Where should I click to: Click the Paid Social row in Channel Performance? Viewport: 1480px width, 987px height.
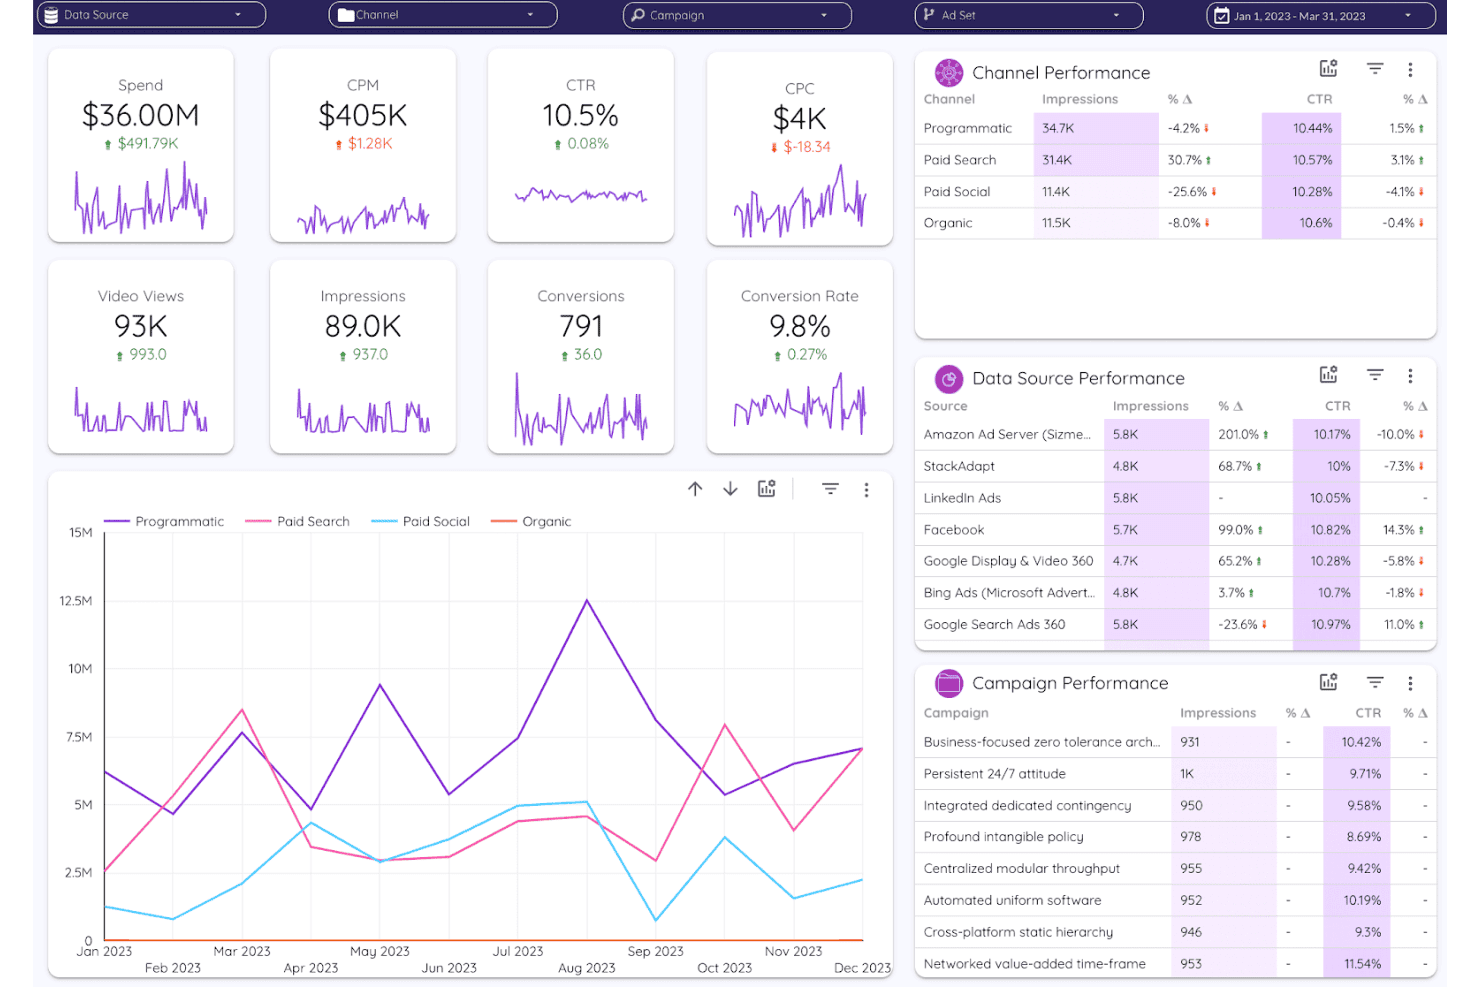(x=1175, y=192)
